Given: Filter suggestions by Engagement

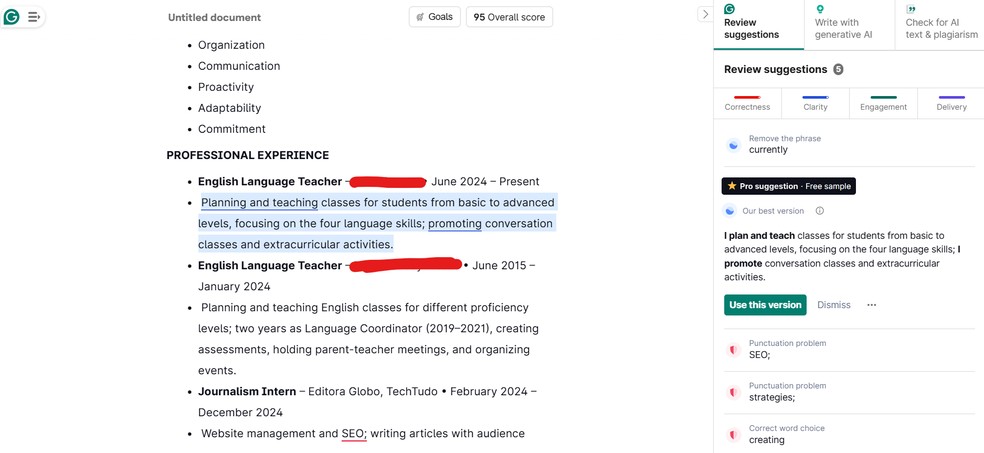Looking at the screenshot, I should click(x=883, y=103).
